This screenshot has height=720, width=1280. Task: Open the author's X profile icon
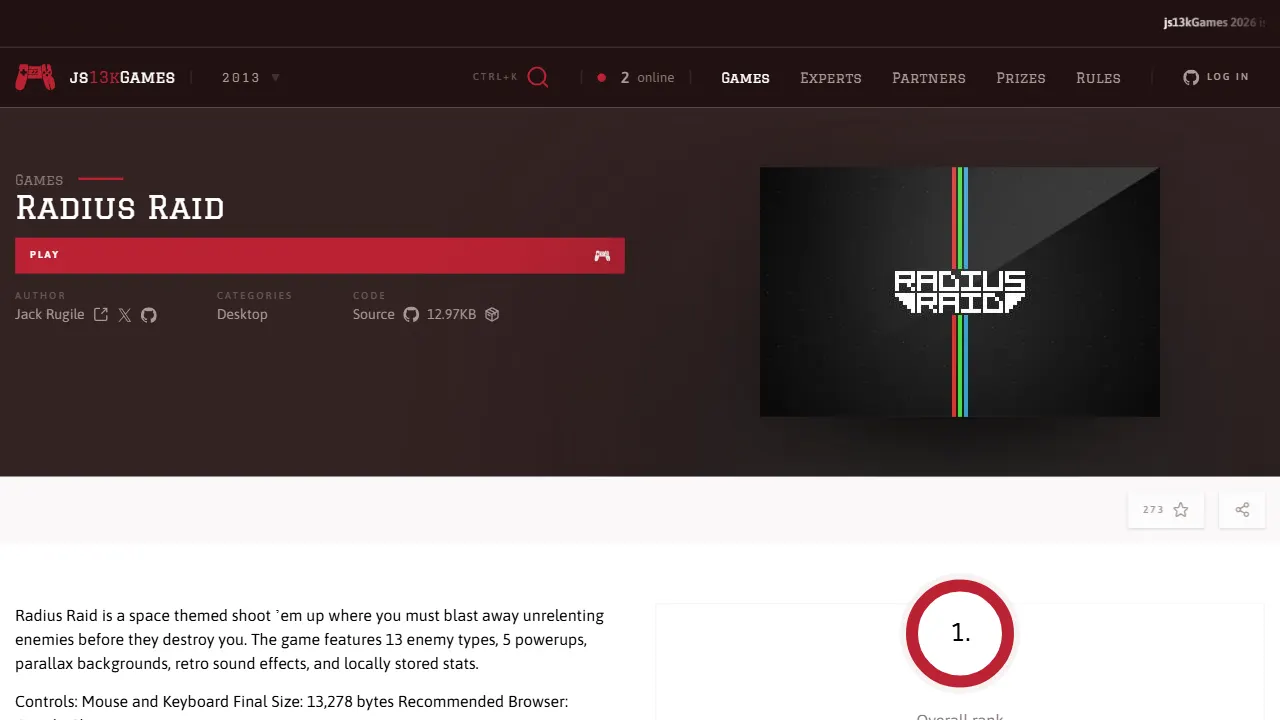[x=124, y=315]
